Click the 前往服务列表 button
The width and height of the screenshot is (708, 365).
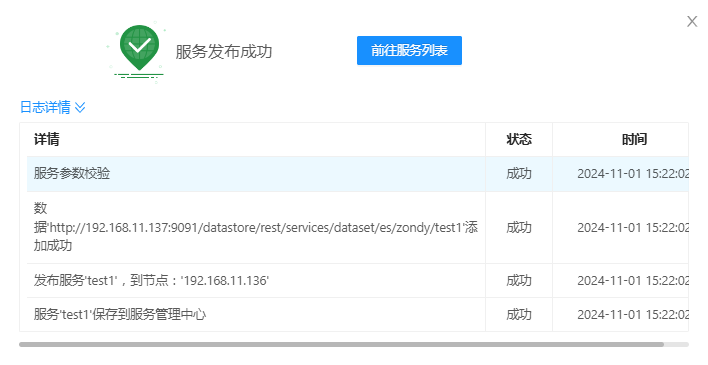coord(409,51)
